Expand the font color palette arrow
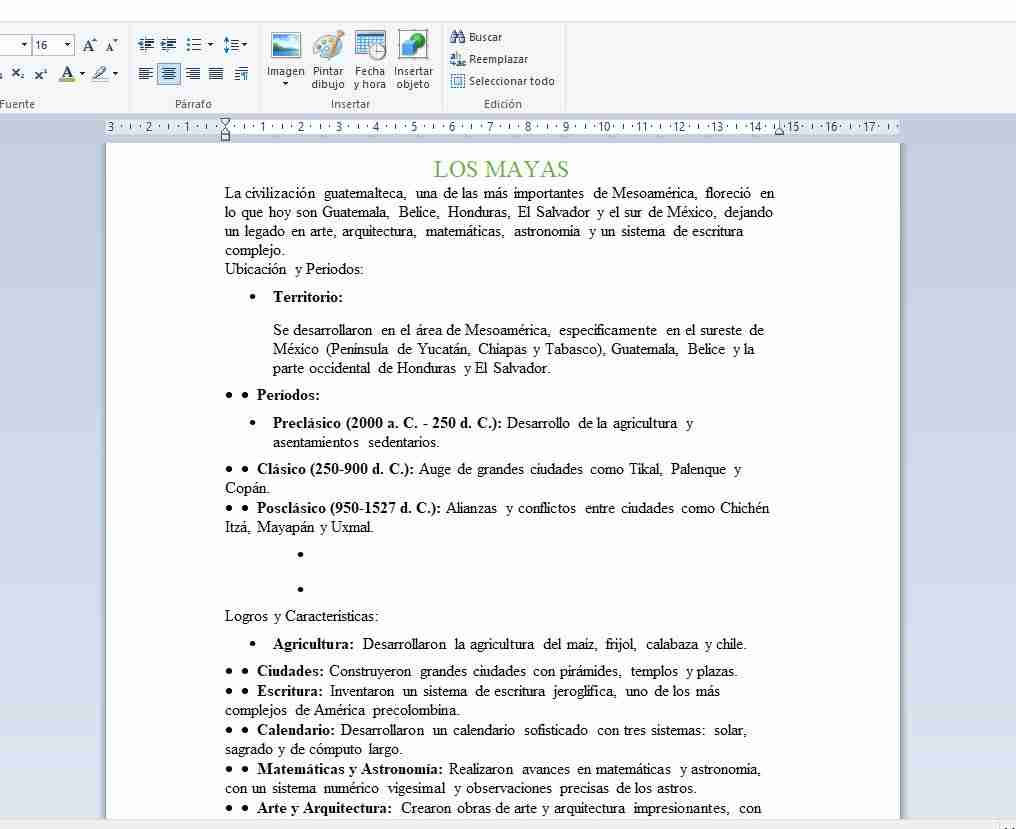 [82, 74]
